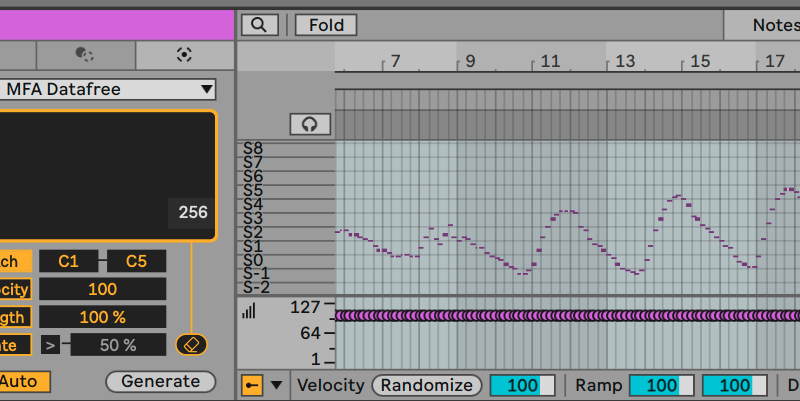The image size is (800, 401).
Task: Click the C1 minimum pitch field
Action: tap(68, 261)
